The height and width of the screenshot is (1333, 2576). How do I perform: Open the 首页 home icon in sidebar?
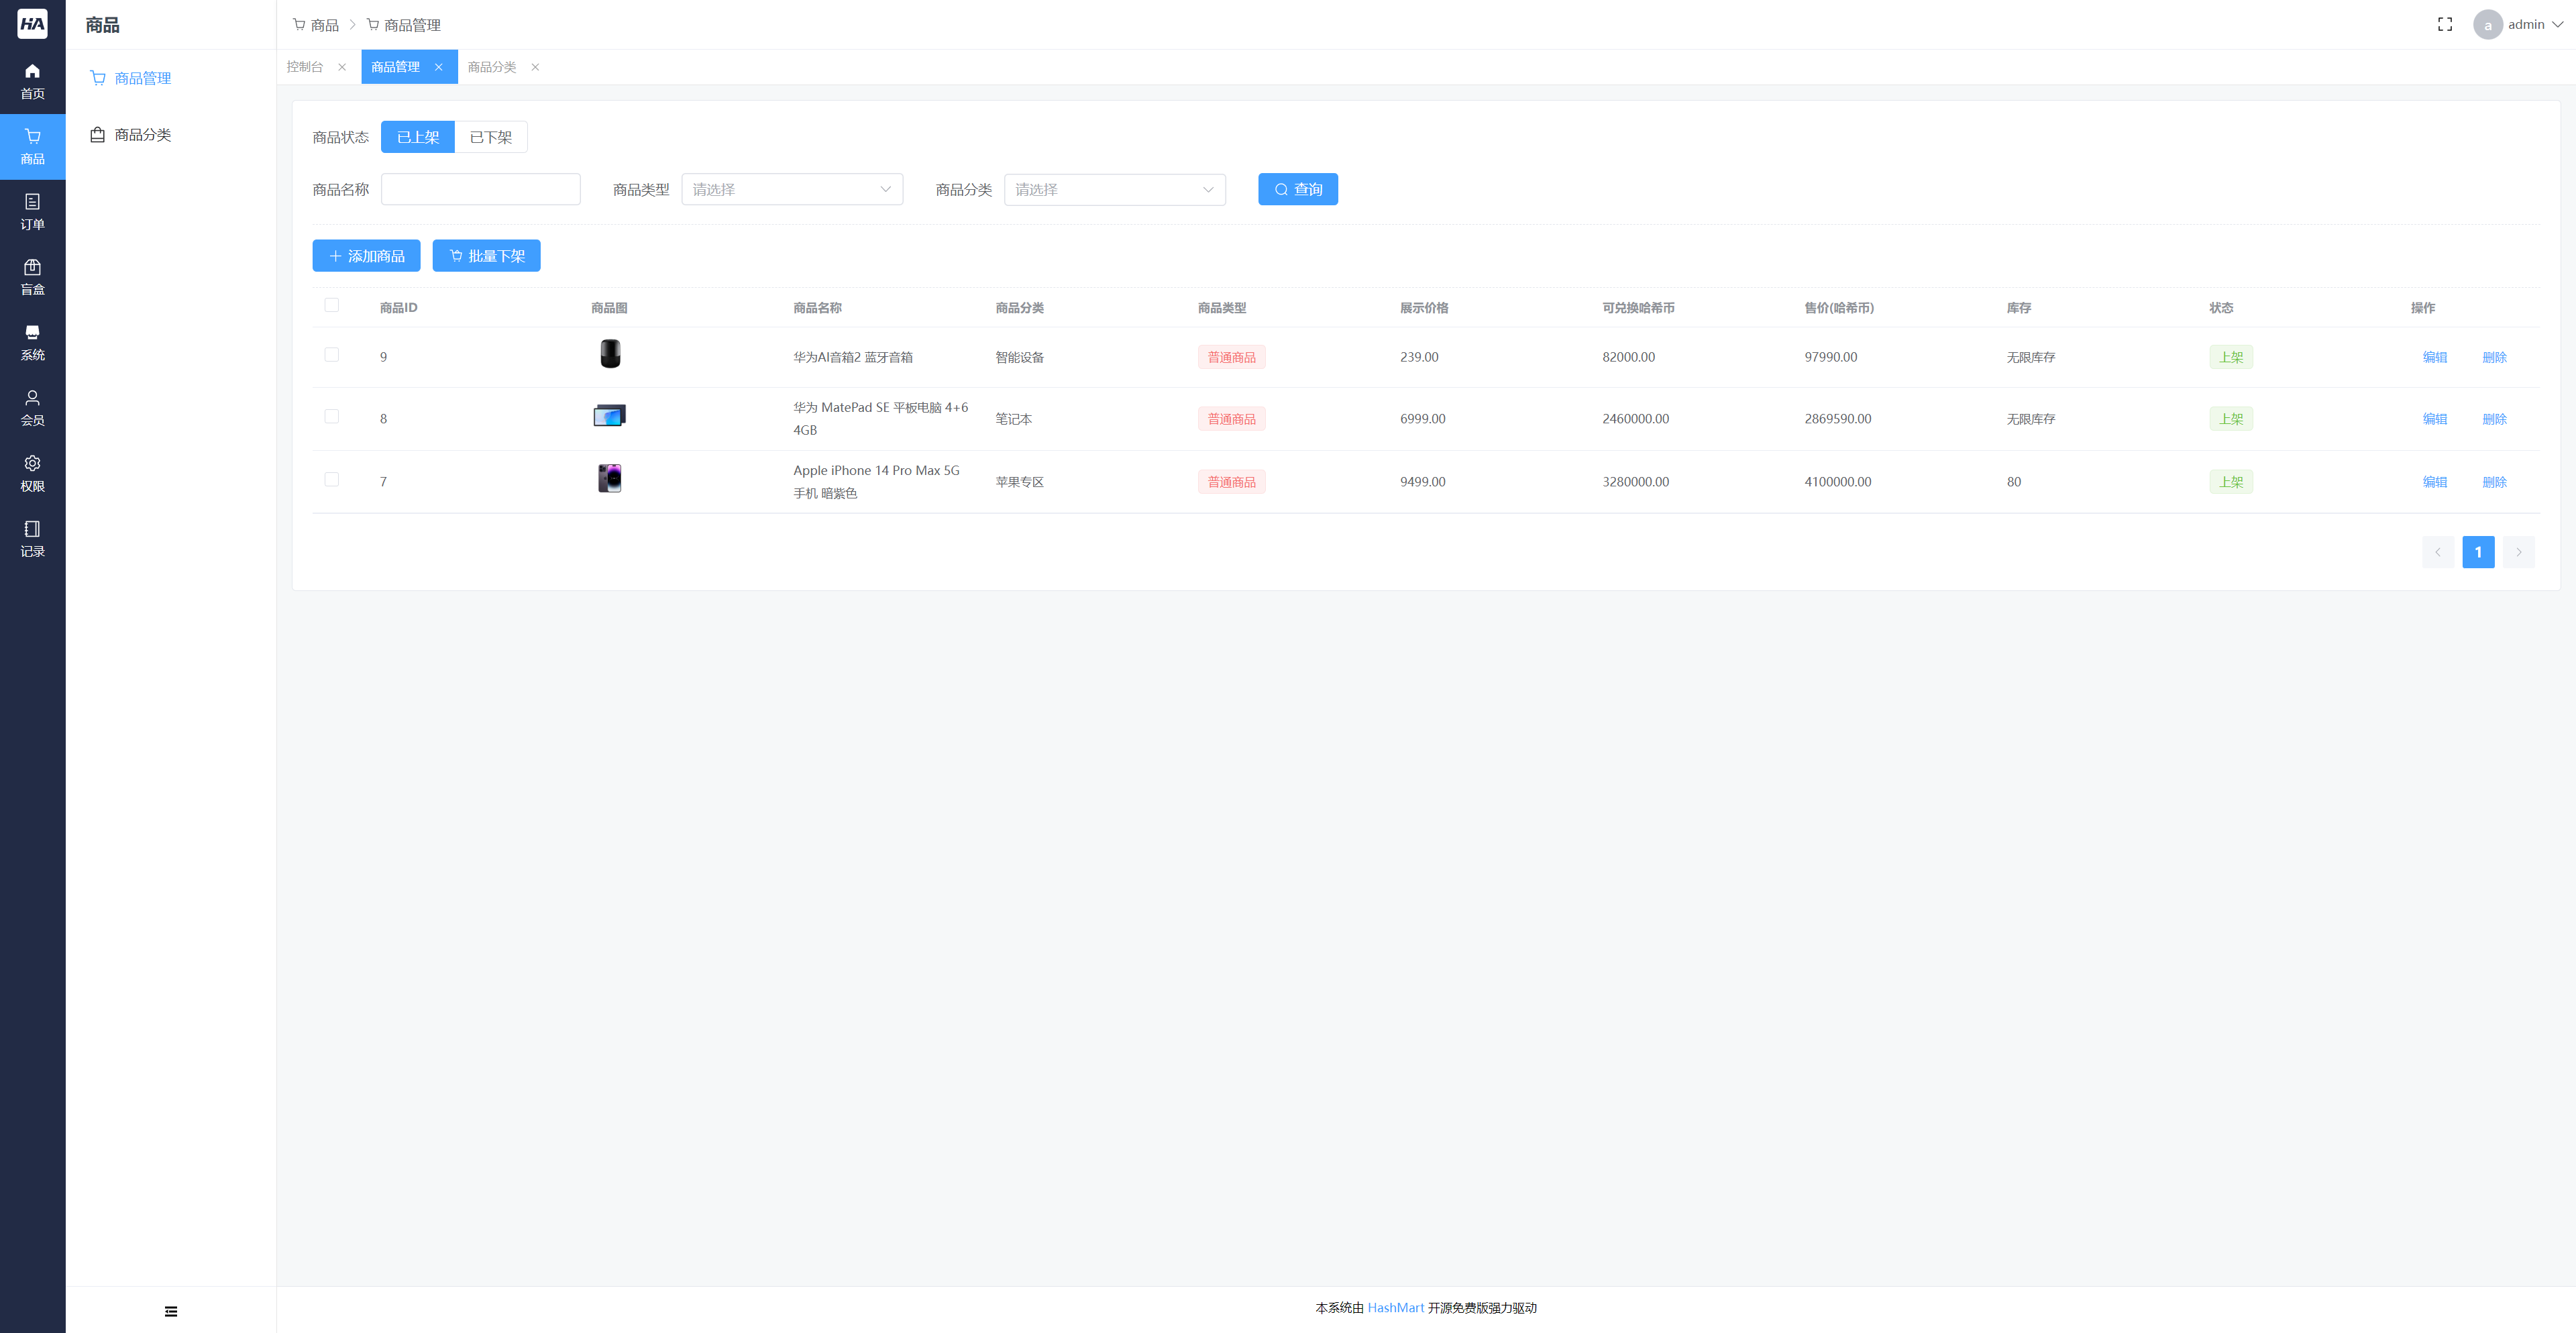pos(32,81)
